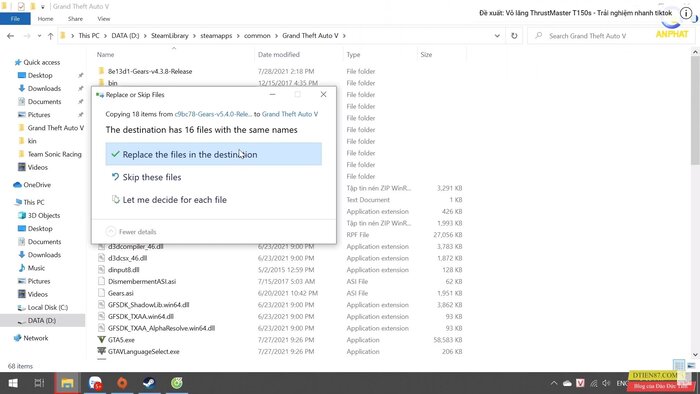This screenshot has height=394, width=700.
Task: Open the File ribbon tab
Action: [15, 19]
